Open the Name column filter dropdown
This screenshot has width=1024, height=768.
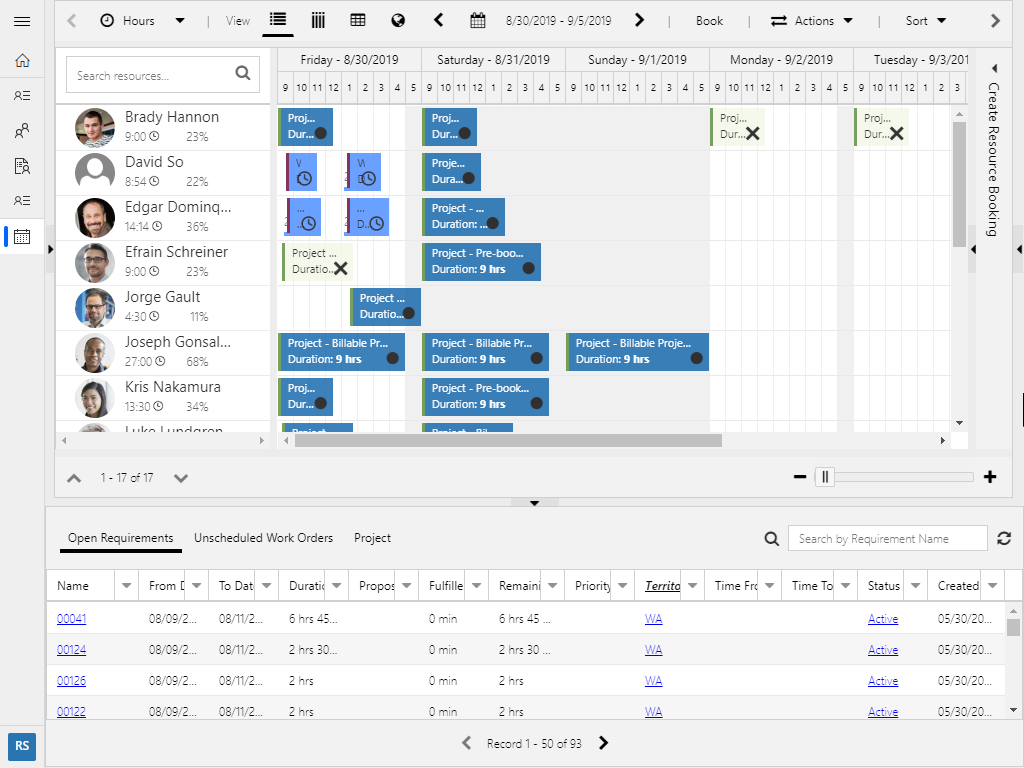pyautogui.click(x=127, y=586)
